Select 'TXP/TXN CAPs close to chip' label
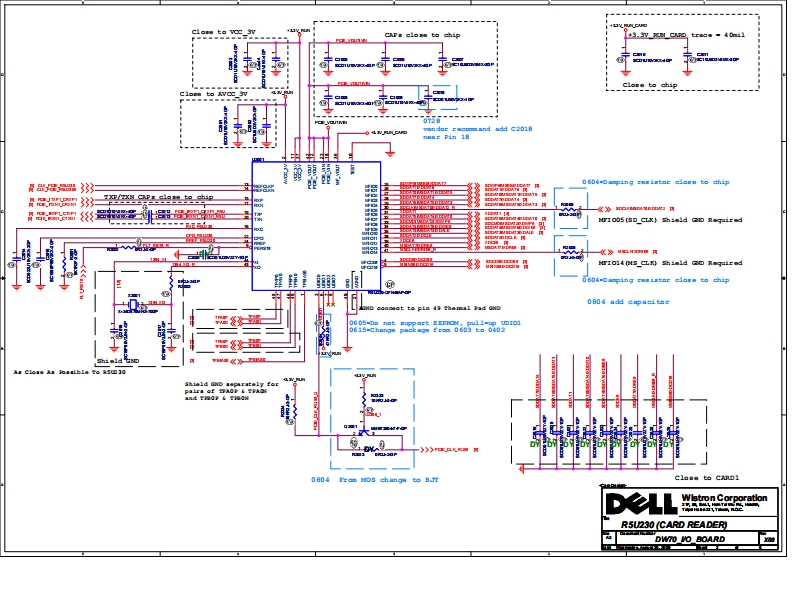 [x=158, y=198]
